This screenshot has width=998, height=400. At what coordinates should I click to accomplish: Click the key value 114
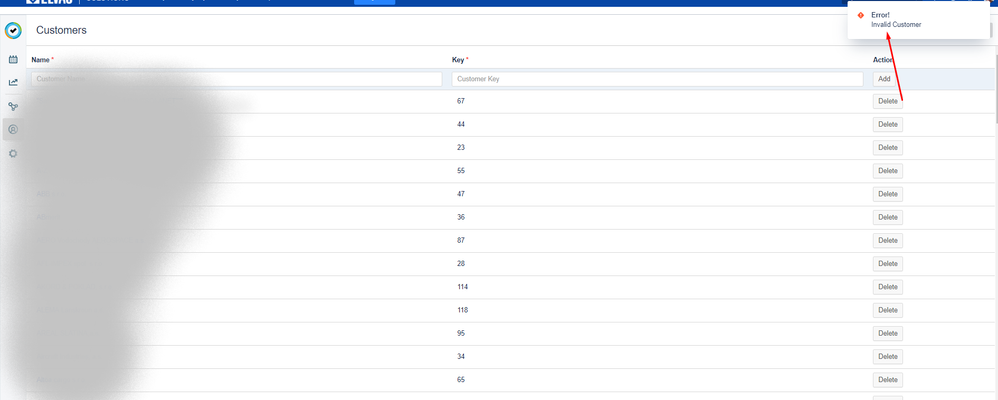462,287
